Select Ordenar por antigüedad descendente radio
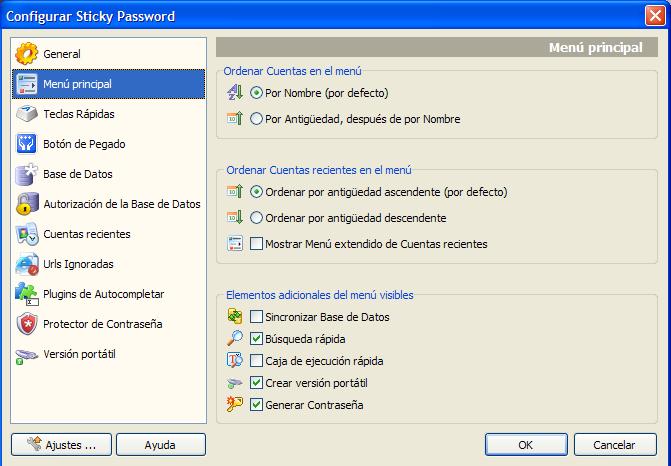 tap(256, 218)
